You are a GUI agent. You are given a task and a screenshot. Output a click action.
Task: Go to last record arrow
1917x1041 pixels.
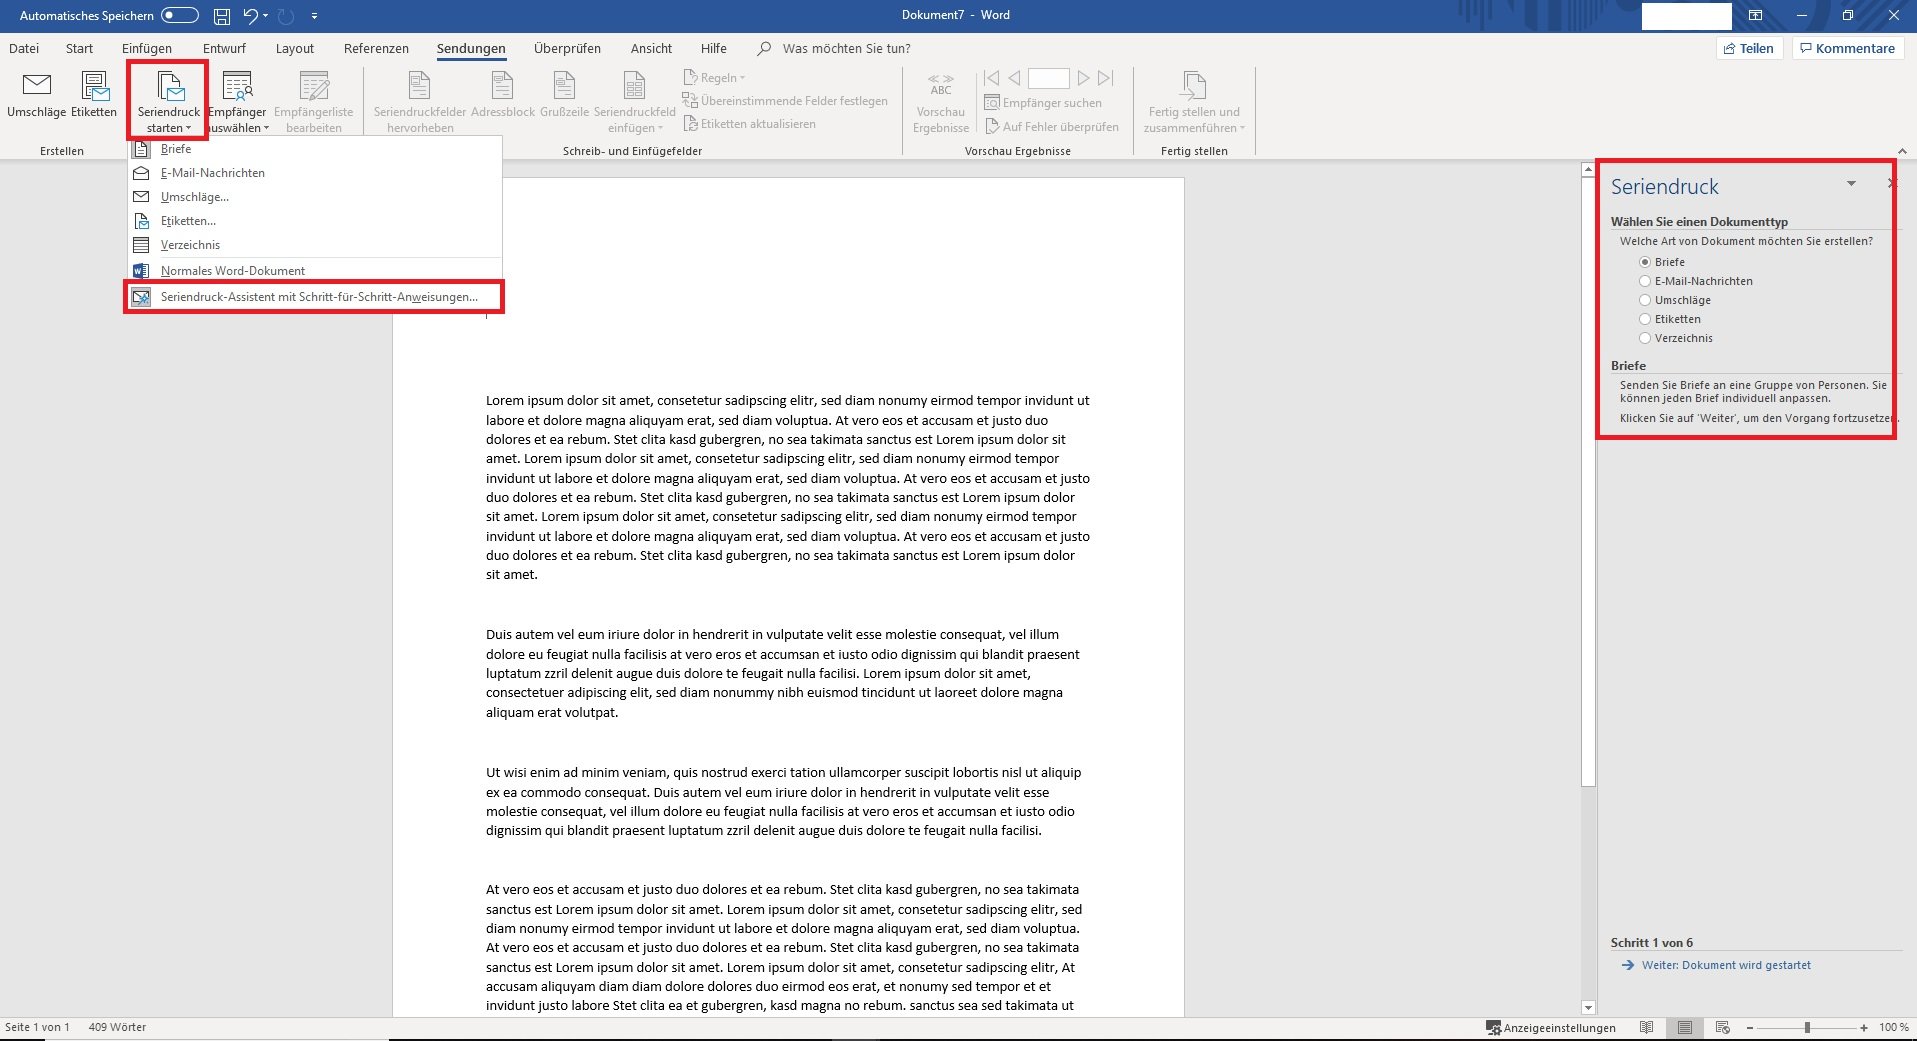pyautogui.click(x=1106, y=78)
